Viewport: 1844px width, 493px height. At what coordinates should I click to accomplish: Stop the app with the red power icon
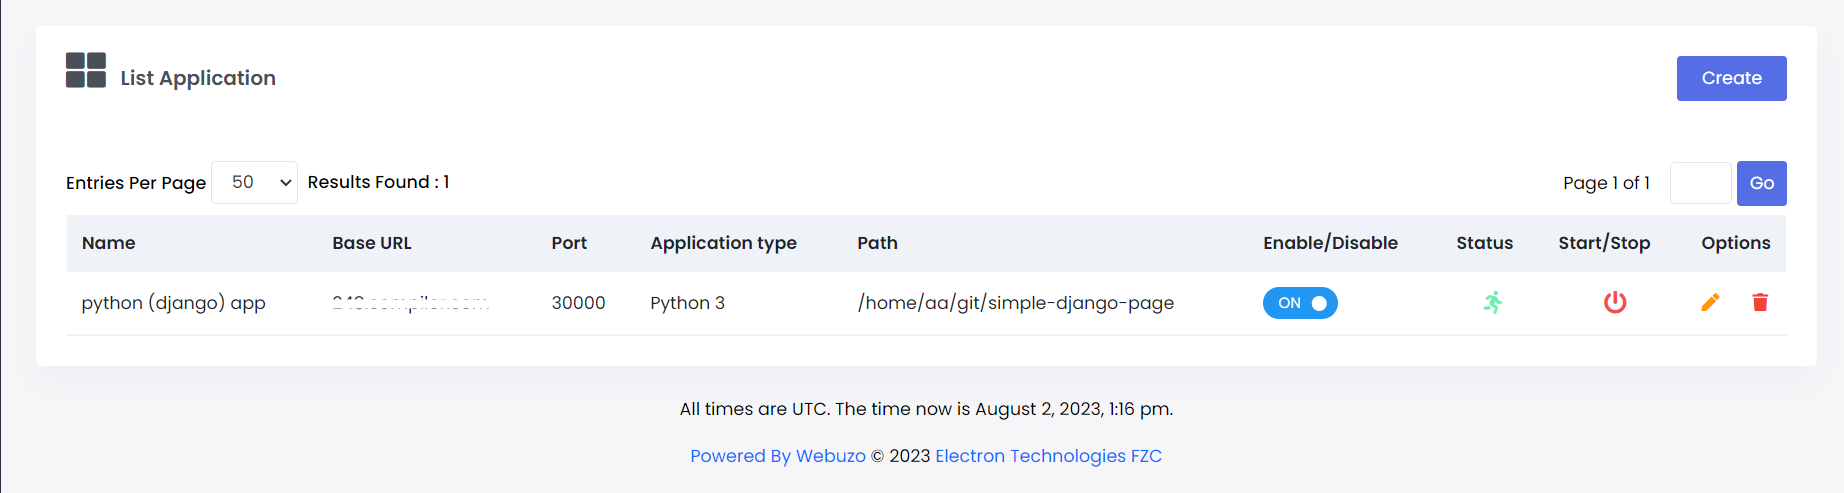click(x=1614, y=302)
